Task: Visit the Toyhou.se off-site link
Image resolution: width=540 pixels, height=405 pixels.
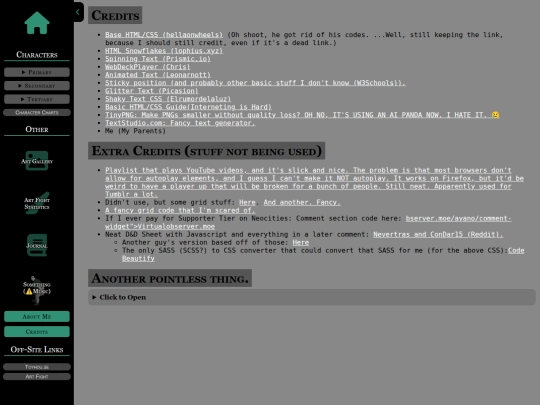Action: click(37, 367)
